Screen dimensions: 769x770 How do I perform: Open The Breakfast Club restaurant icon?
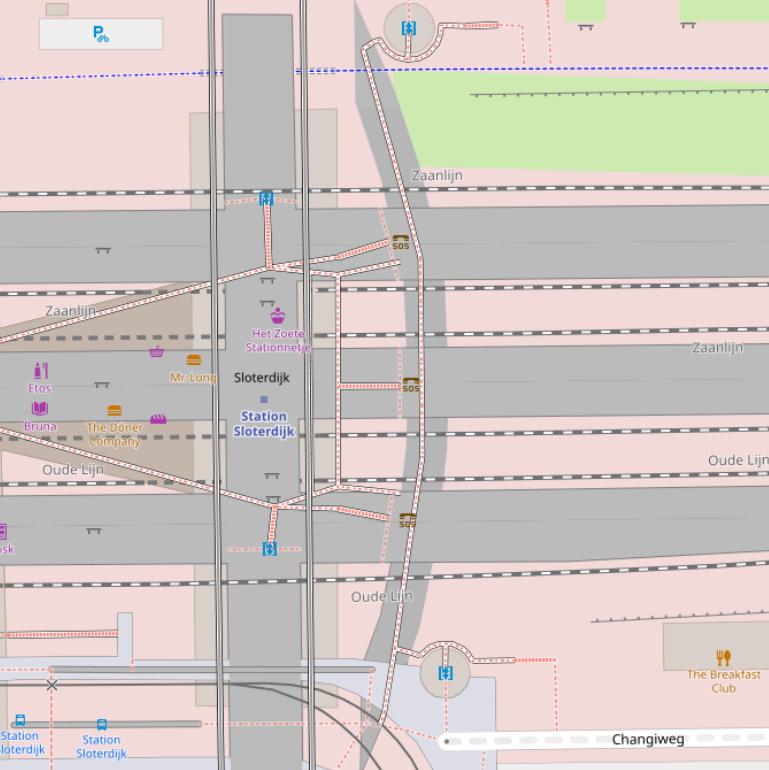pyautogui.click(x=724, y=657)
